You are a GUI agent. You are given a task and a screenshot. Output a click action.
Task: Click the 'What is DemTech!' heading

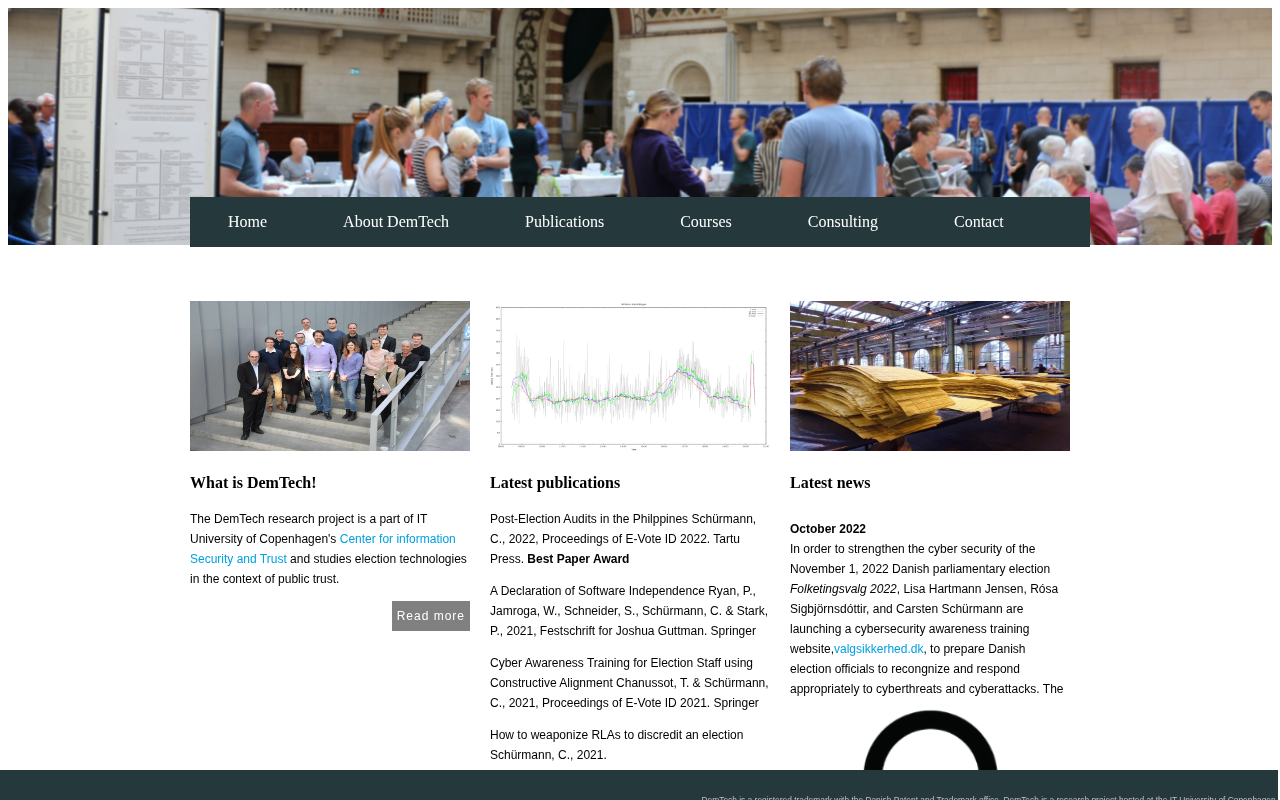253,483
